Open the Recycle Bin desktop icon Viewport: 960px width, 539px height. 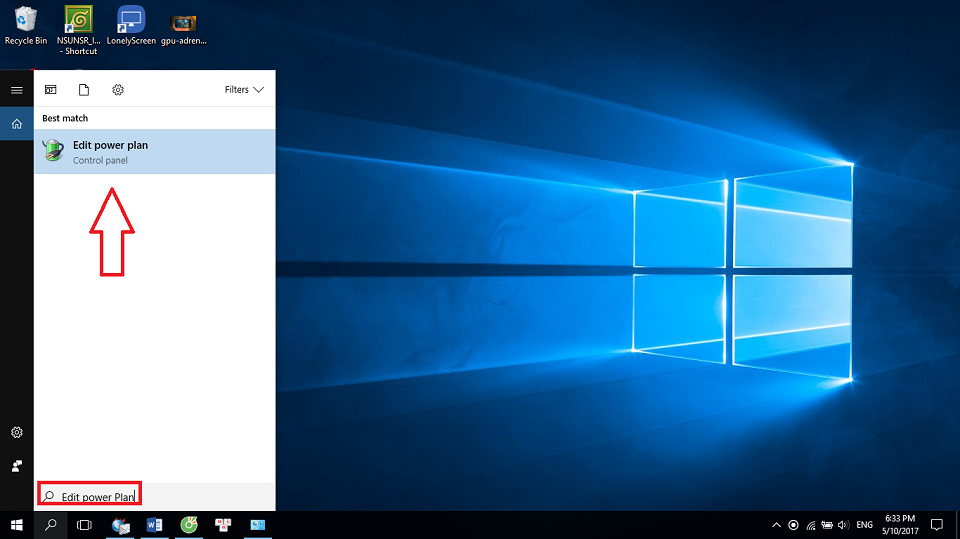[x=25, y=26]
